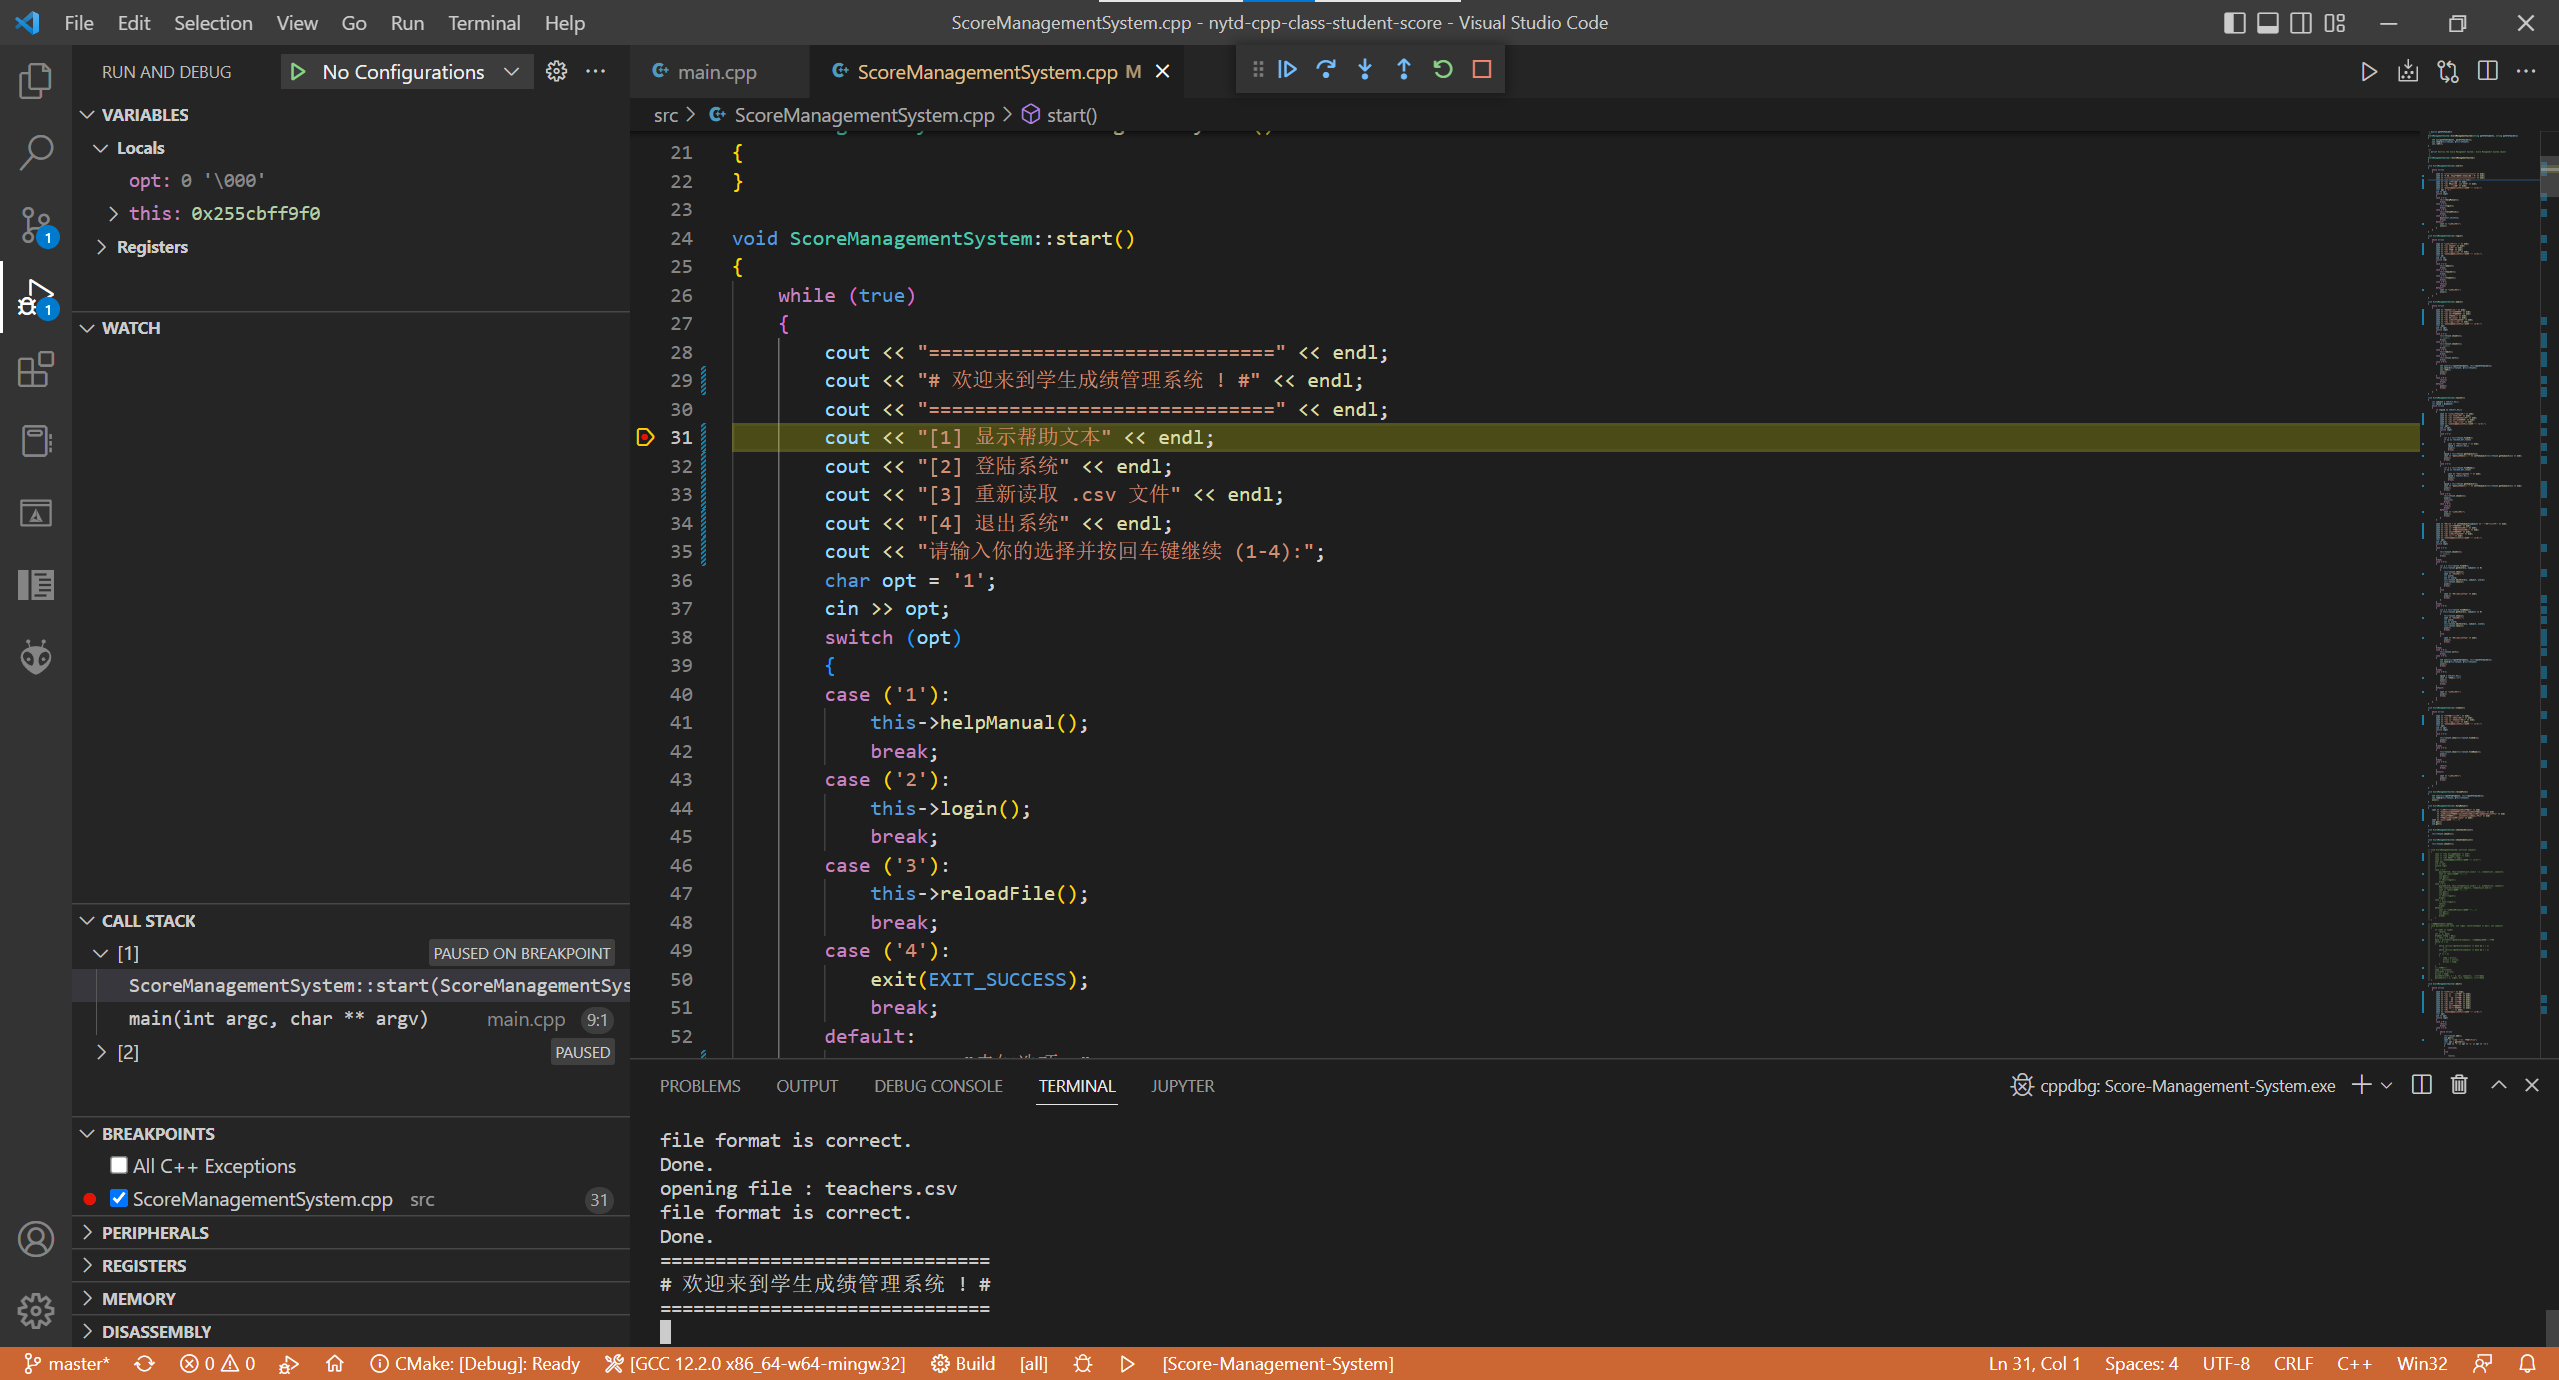Open launch.json via the gear icon

[556, 71]
